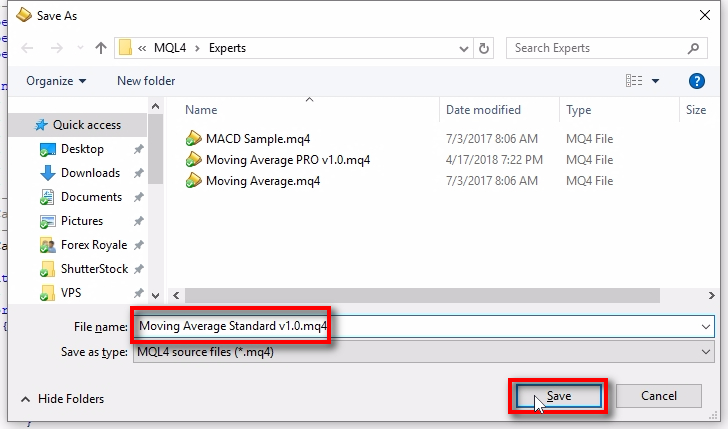Expand the view options dropdown arrow
Viewport: 728px width, 429px height.
coord(656,81)
